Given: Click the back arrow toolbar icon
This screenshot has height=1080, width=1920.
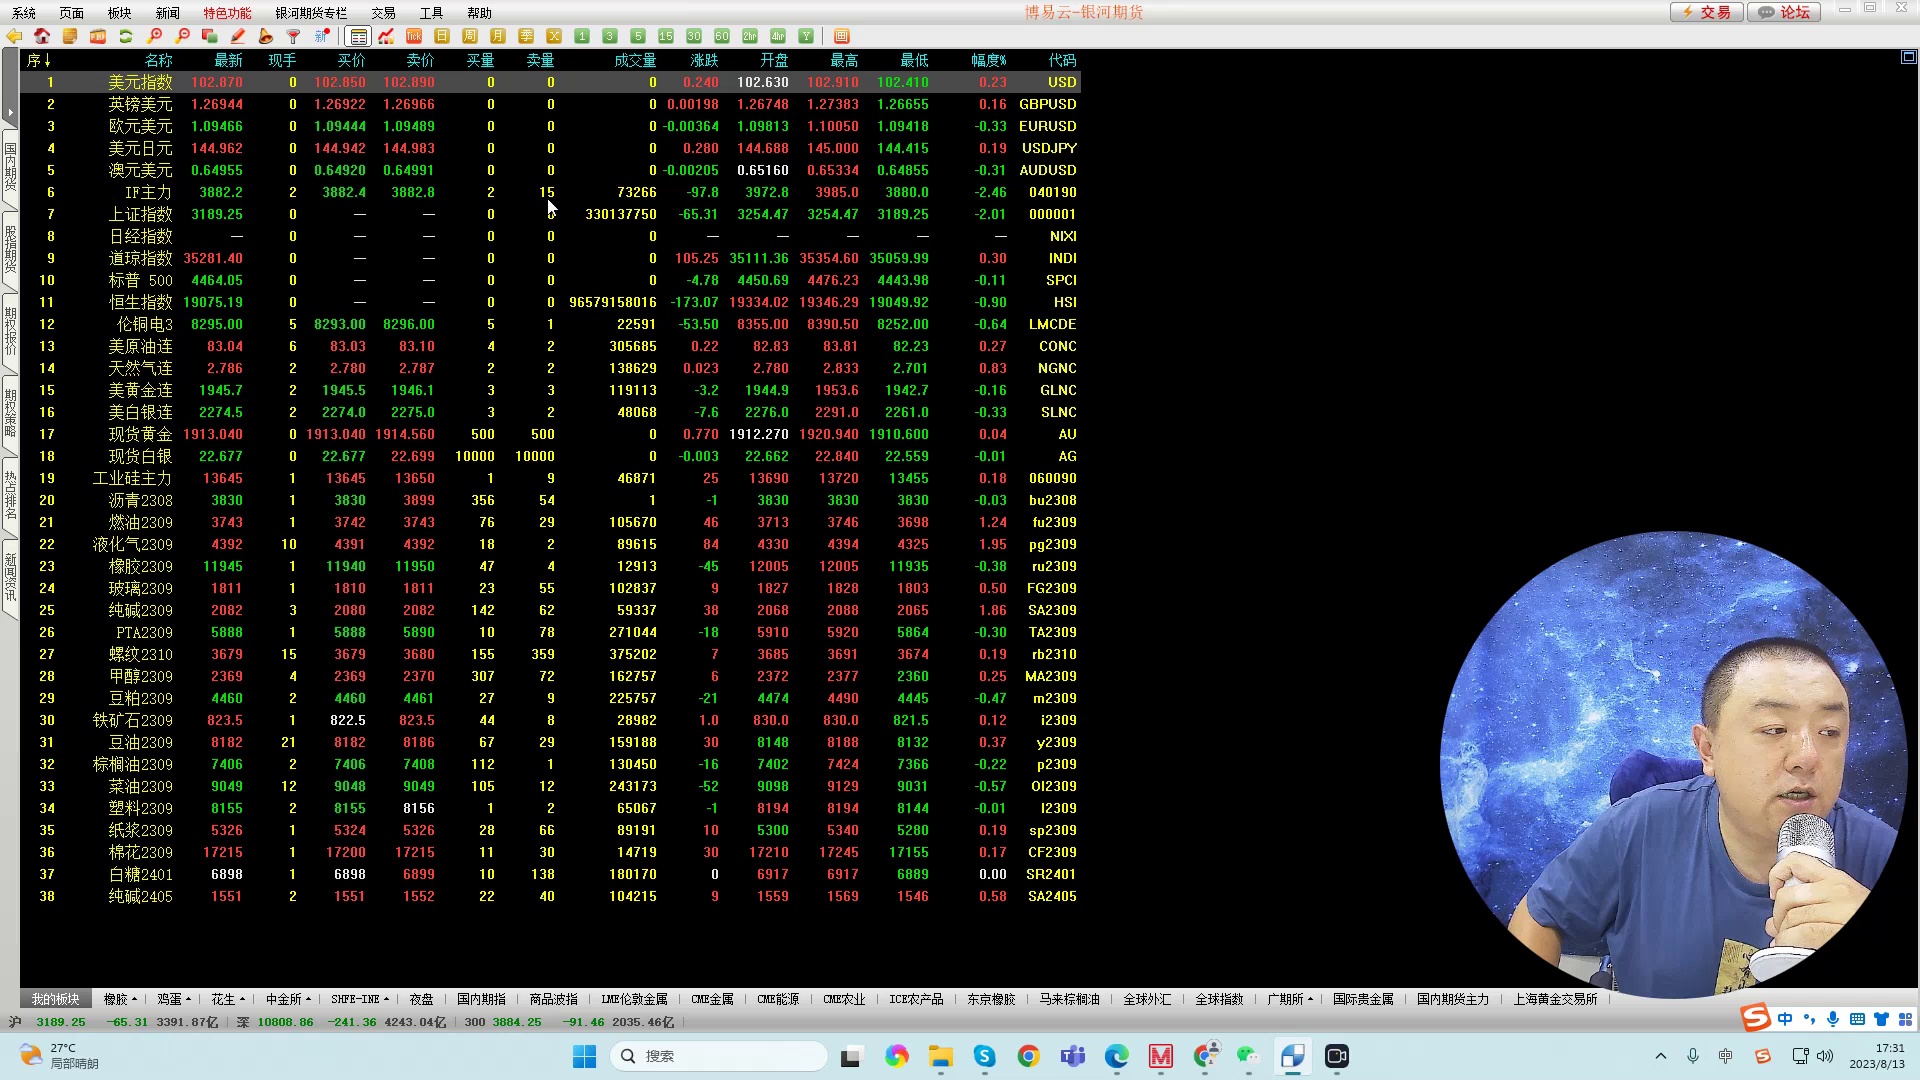Looking at the screenshot, I should pos(14,36).
